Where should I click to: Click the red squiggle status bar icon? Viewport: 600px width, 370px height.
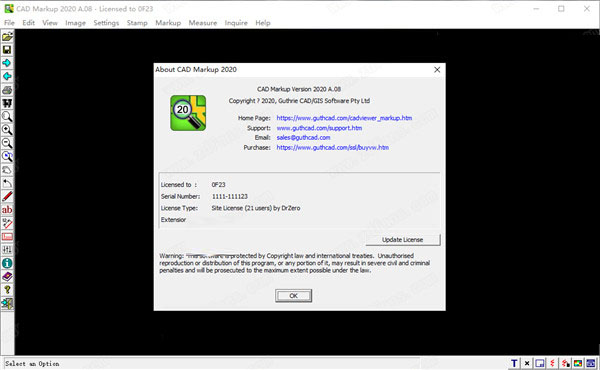coord(552,363)
